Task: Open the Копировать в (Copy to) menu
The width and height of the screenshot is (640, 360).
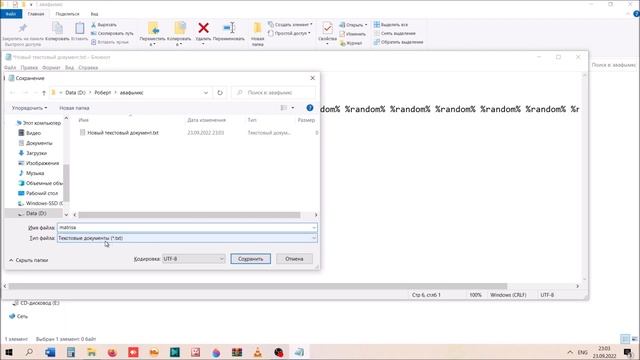Action: click(179, 34)
